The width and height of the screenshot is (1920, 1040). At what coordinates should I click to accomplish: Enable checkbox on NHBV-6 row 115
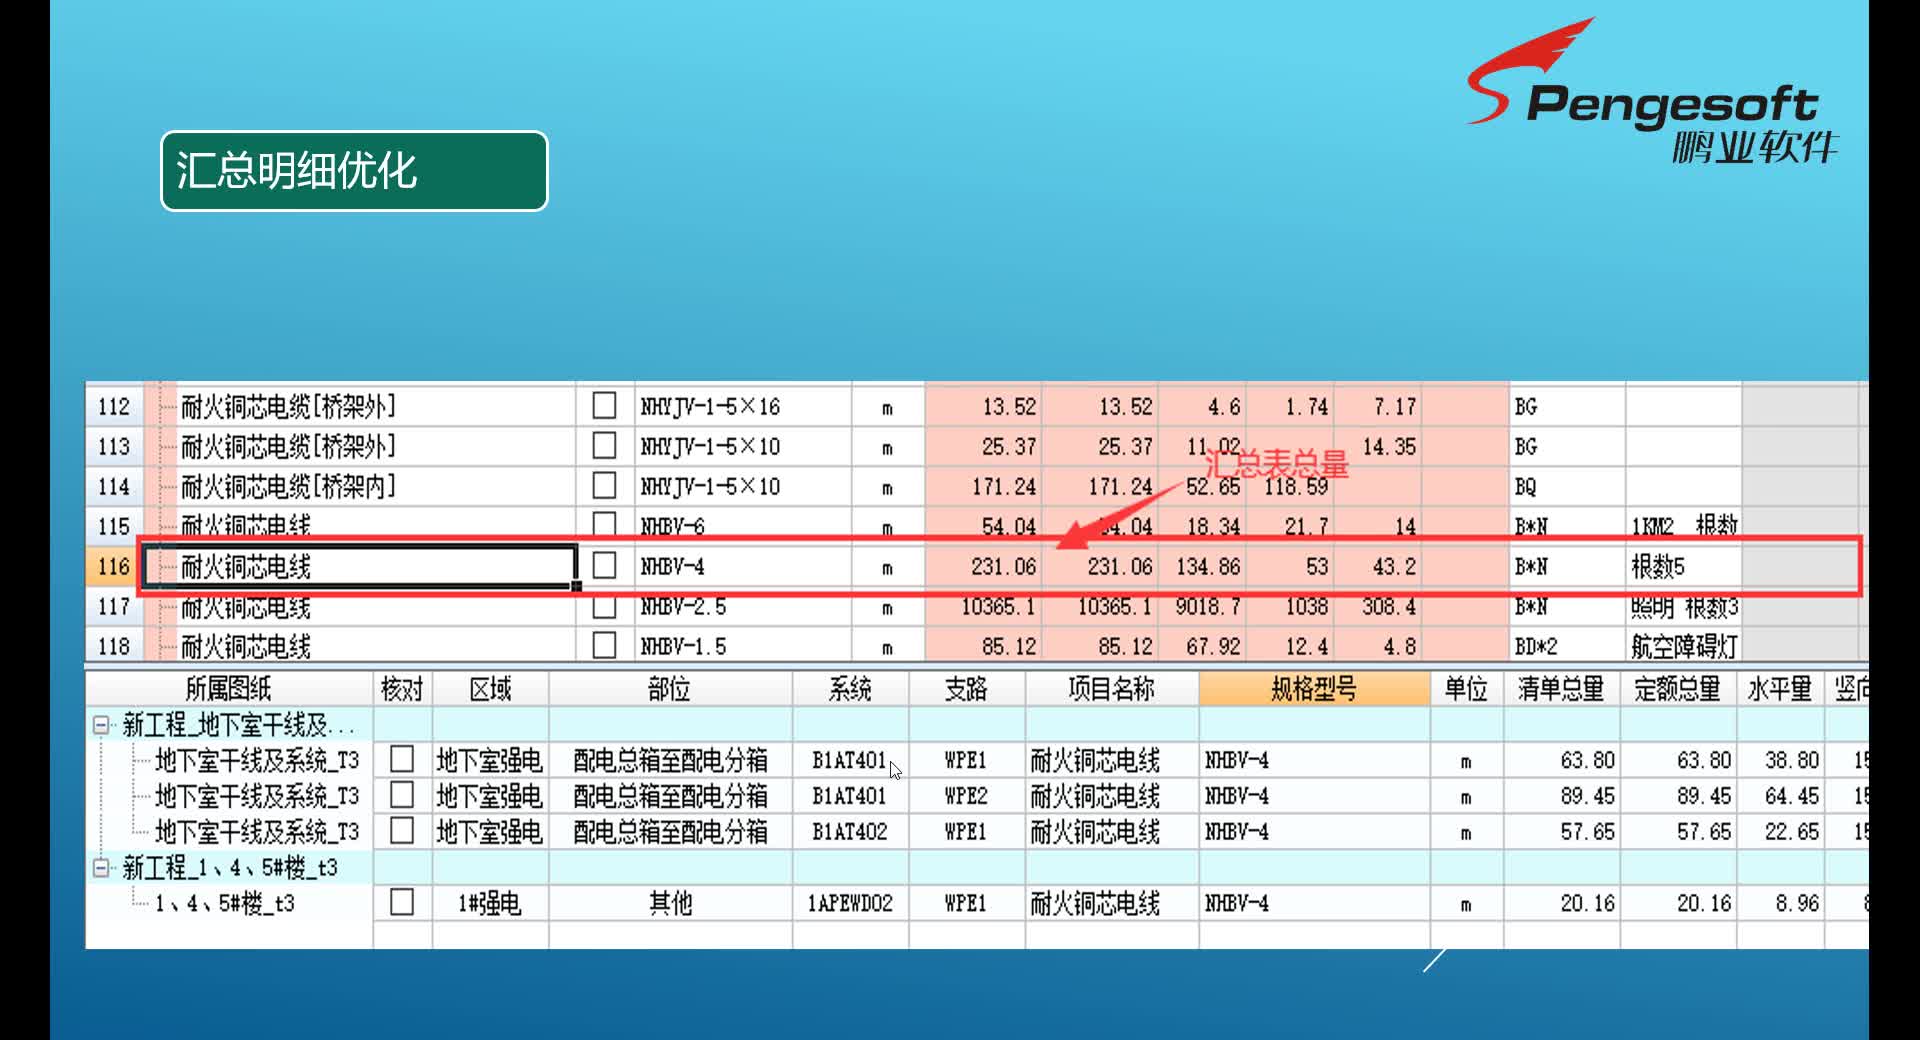click(x=605, y=526)
